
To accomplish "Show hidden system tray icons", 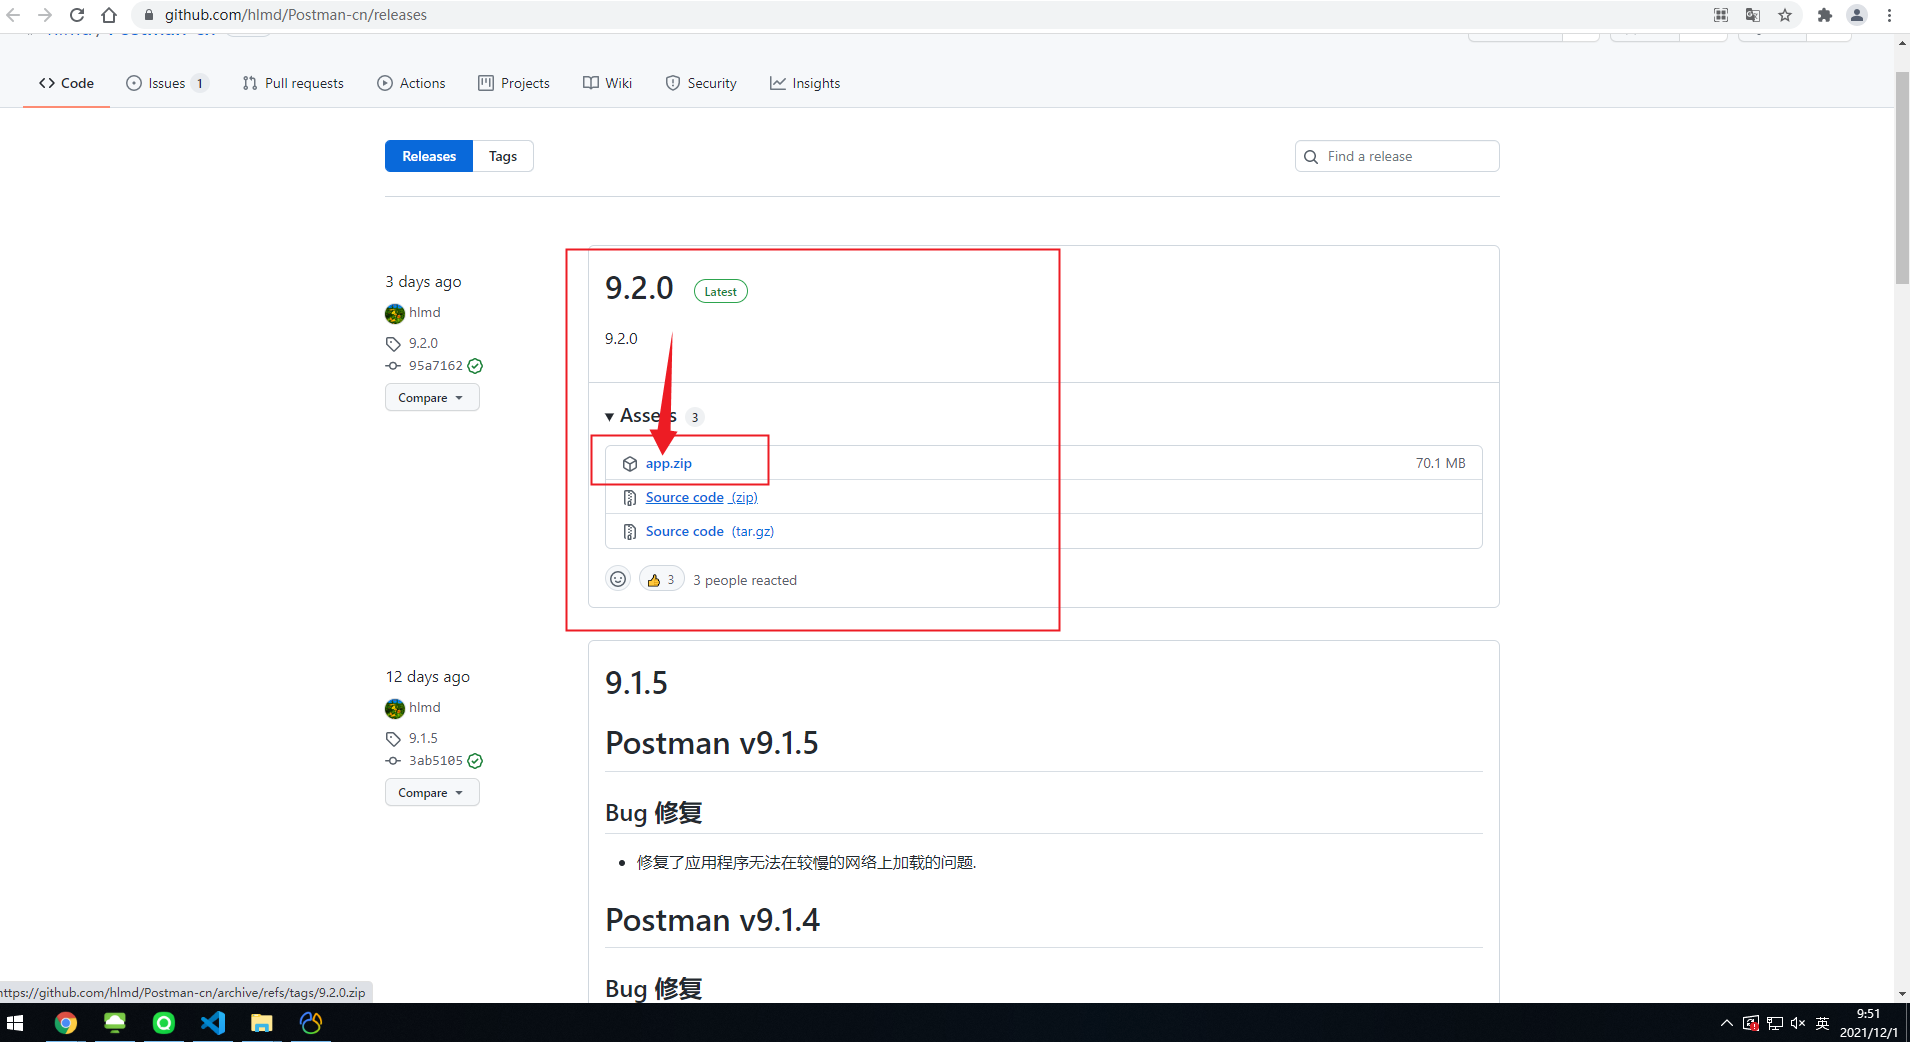I will 1727,1023.
